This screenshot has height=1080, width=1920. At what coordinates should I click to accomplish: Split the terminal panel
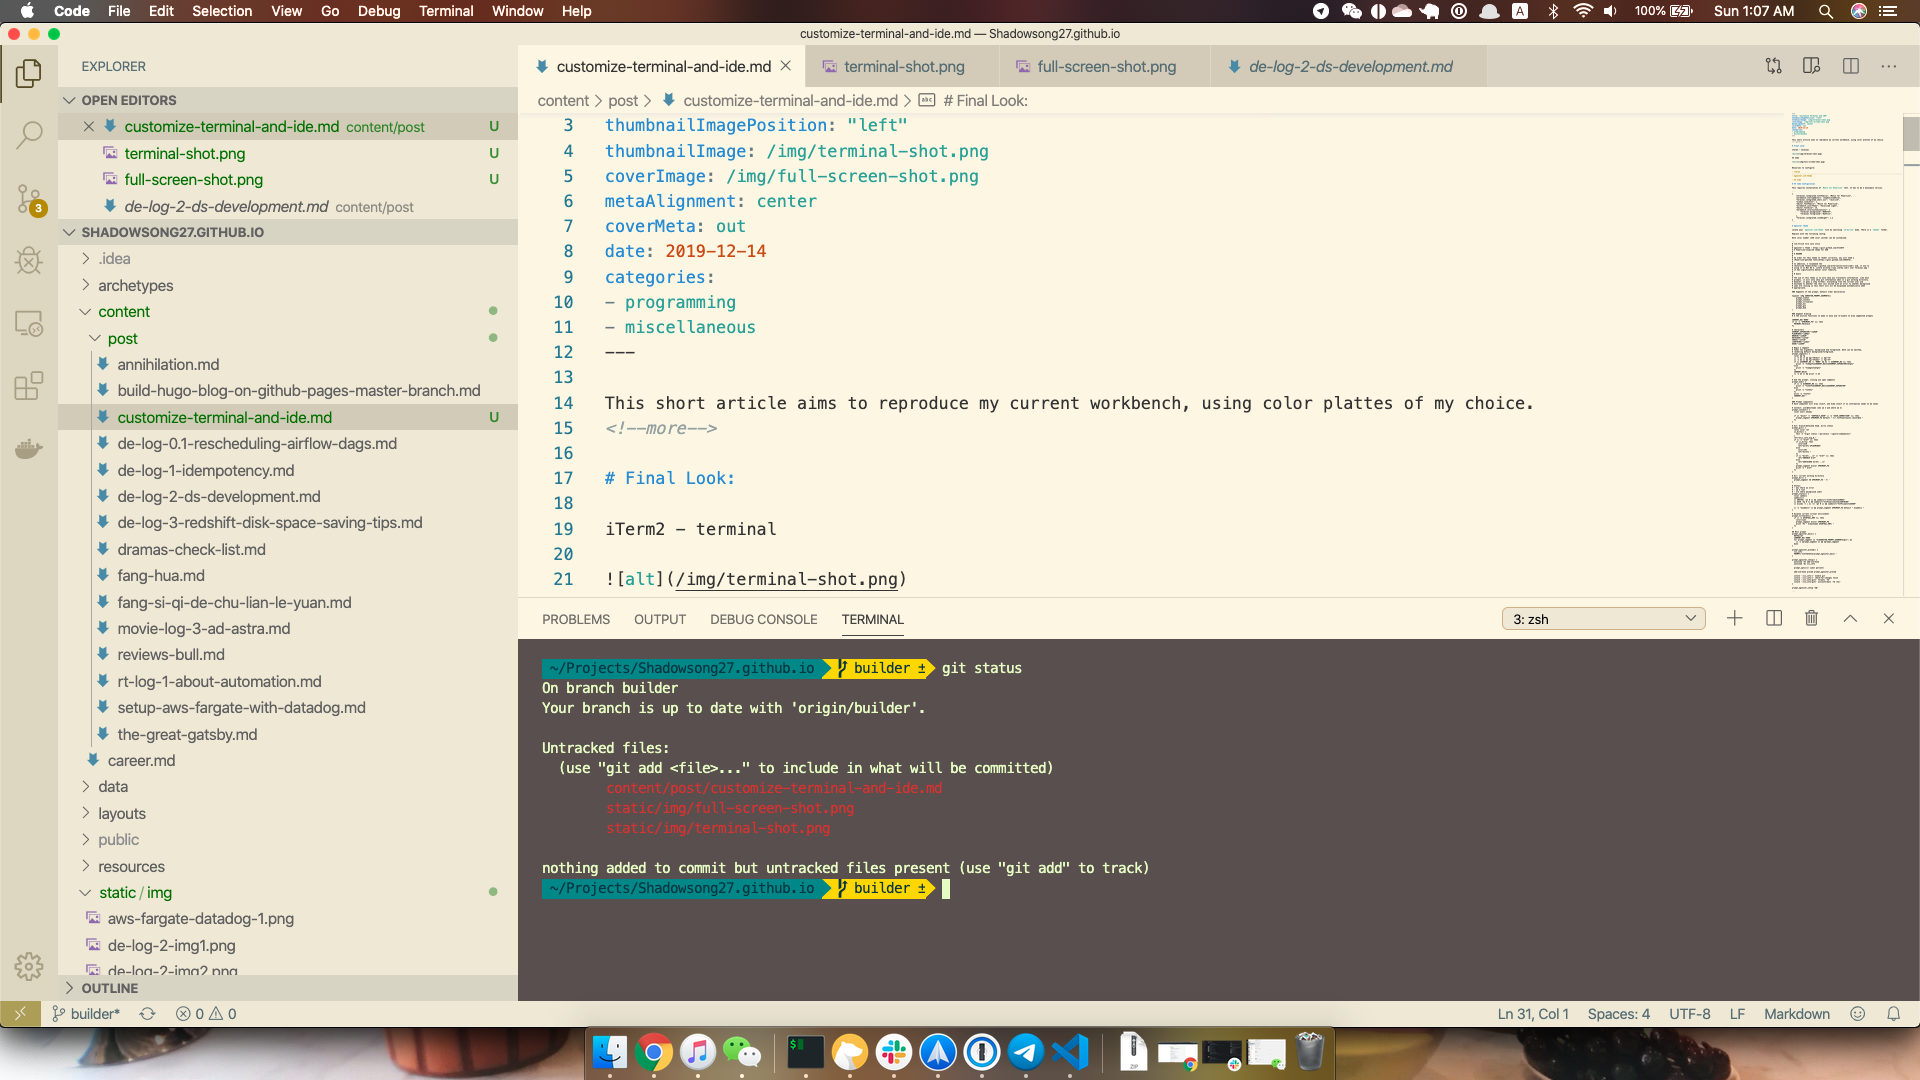[1774, 619]
